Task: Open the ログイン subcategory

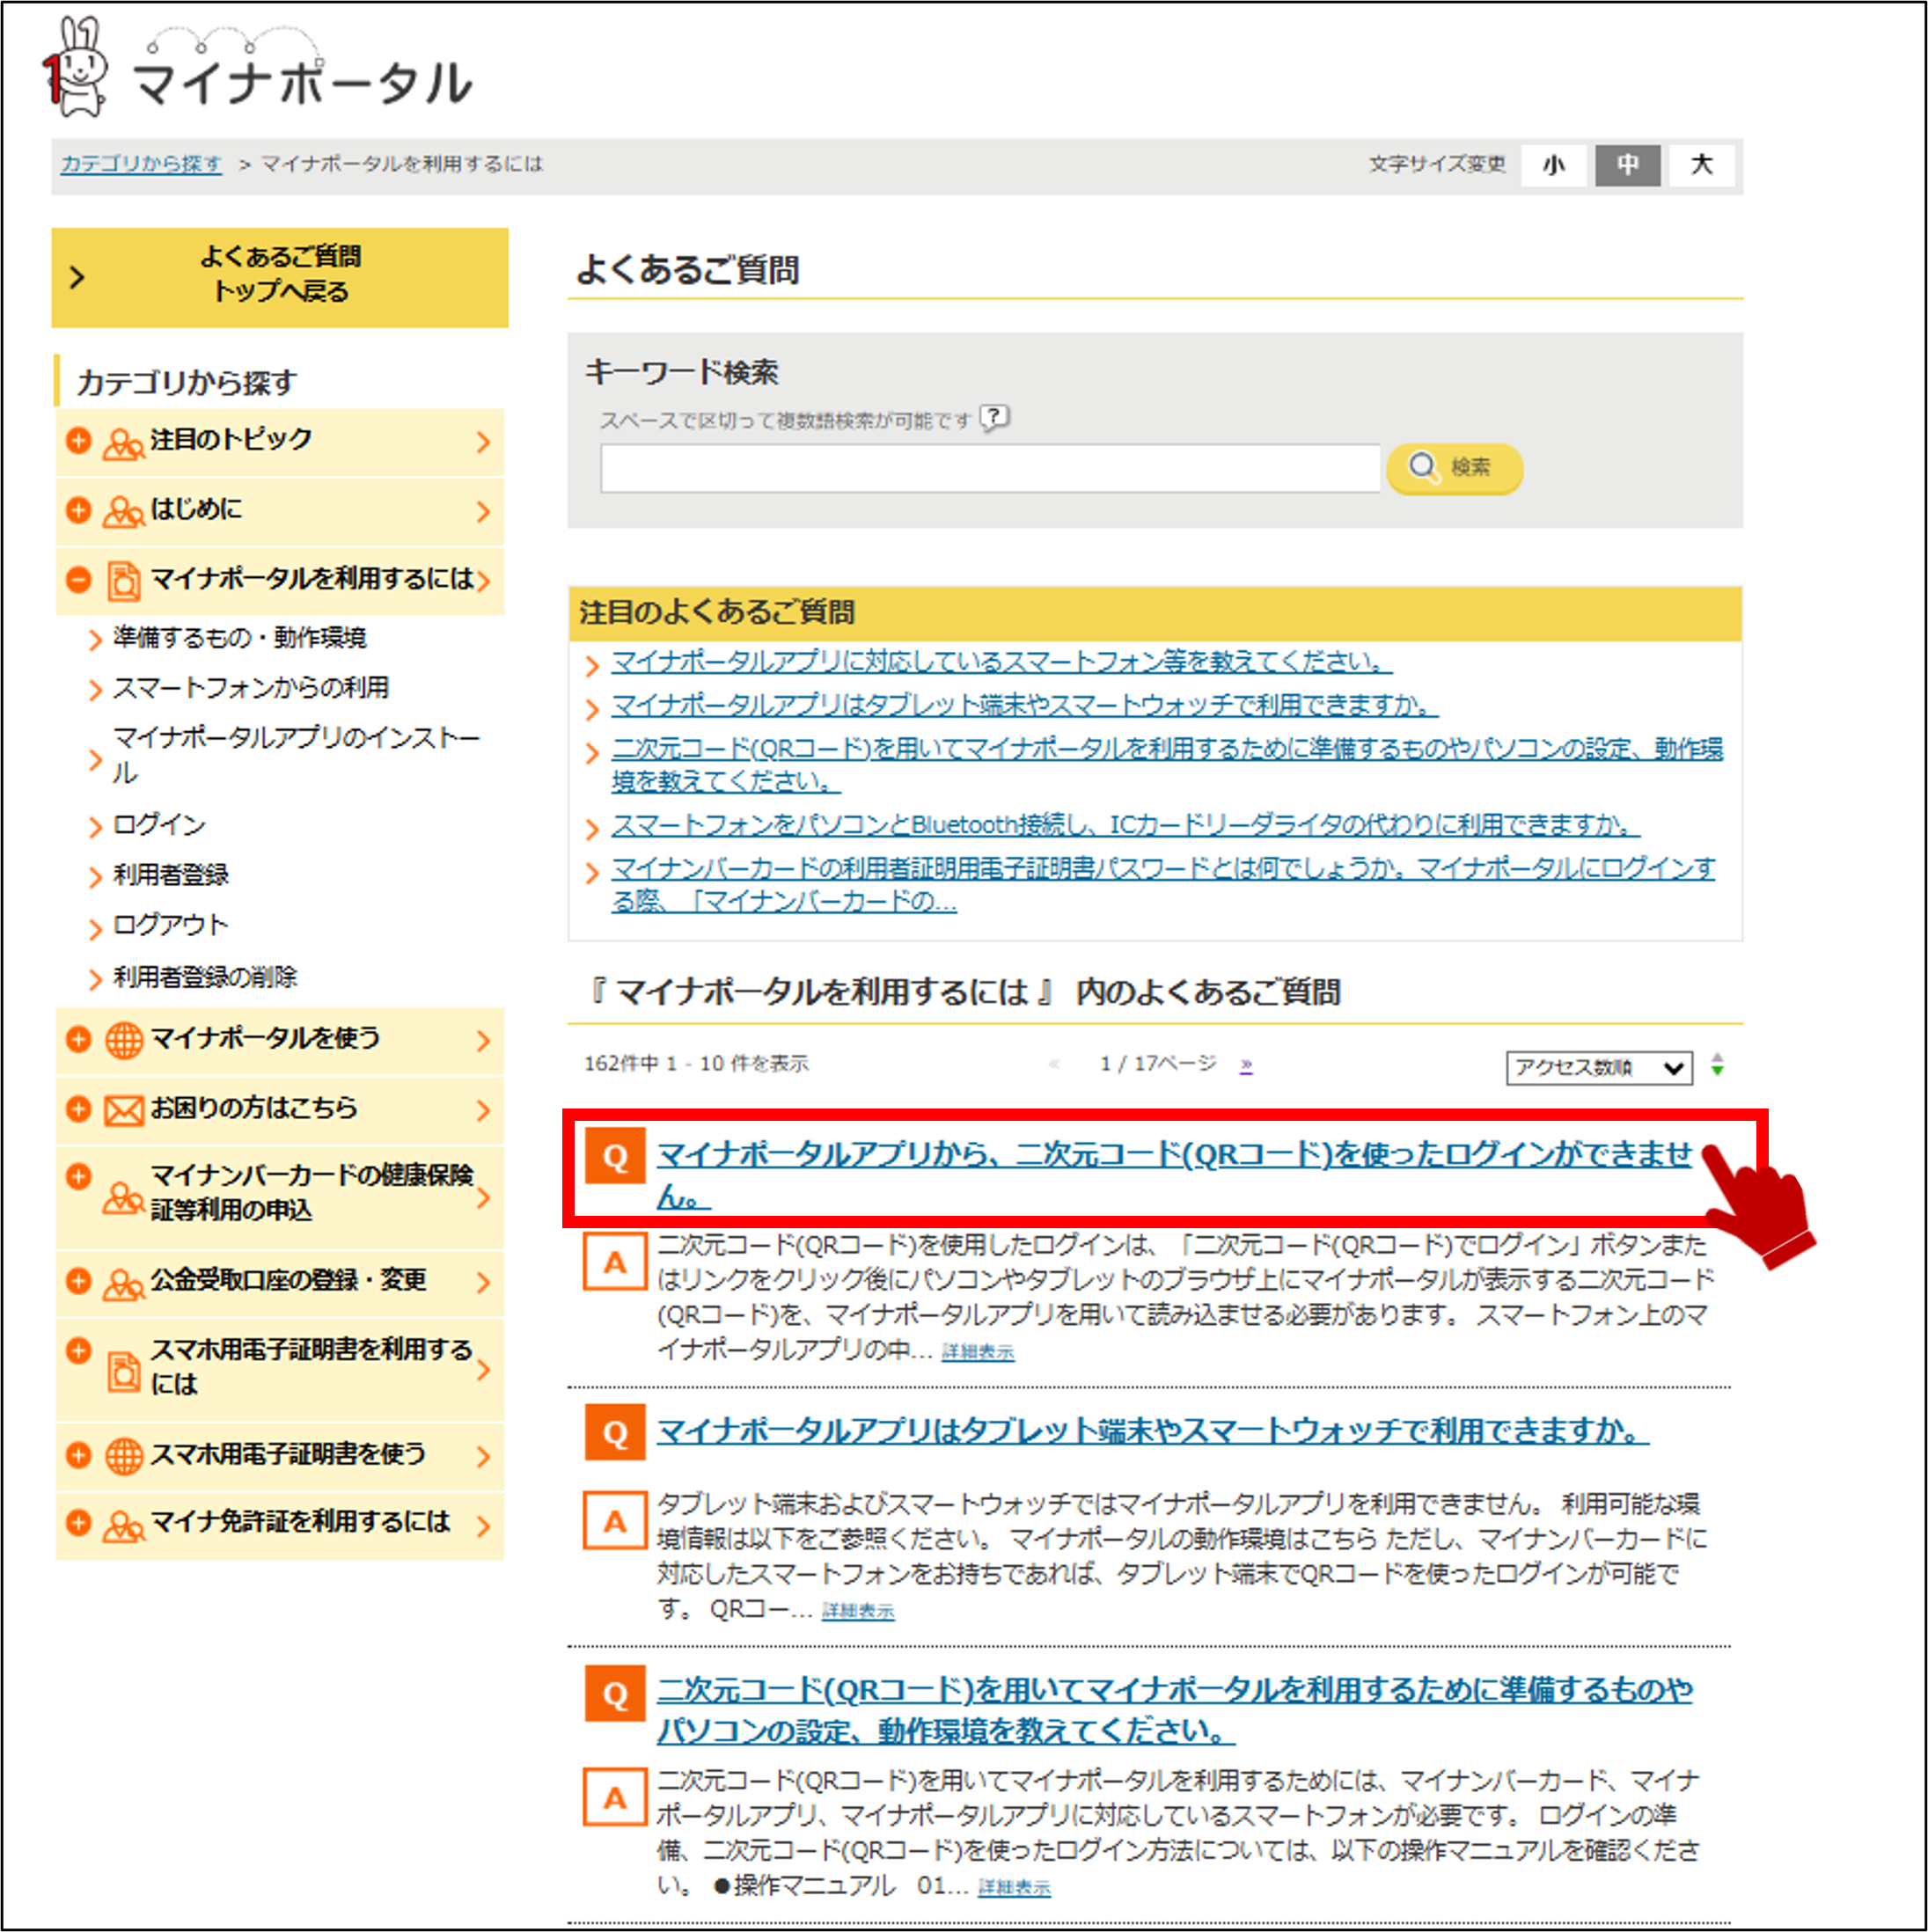Action: click(x=159, y=825)
